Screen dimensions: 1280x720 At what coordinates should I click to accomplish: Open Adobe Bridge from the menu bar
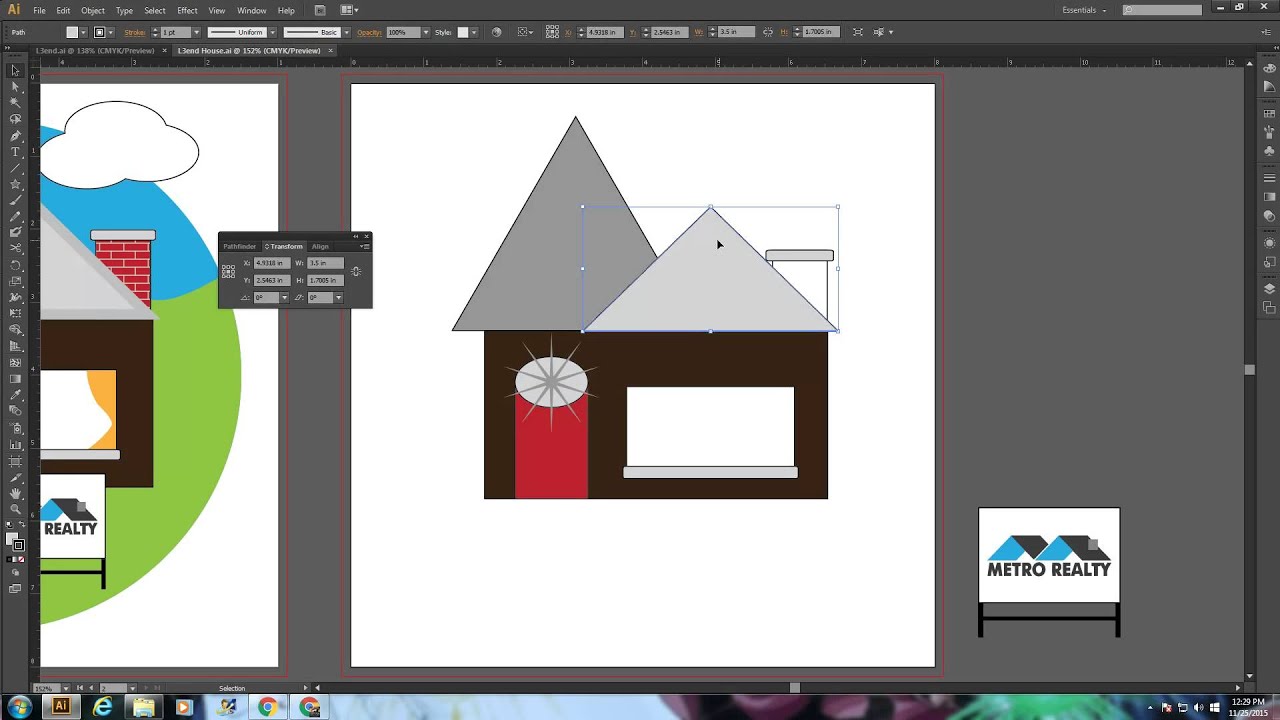click(x=320, y=10)
